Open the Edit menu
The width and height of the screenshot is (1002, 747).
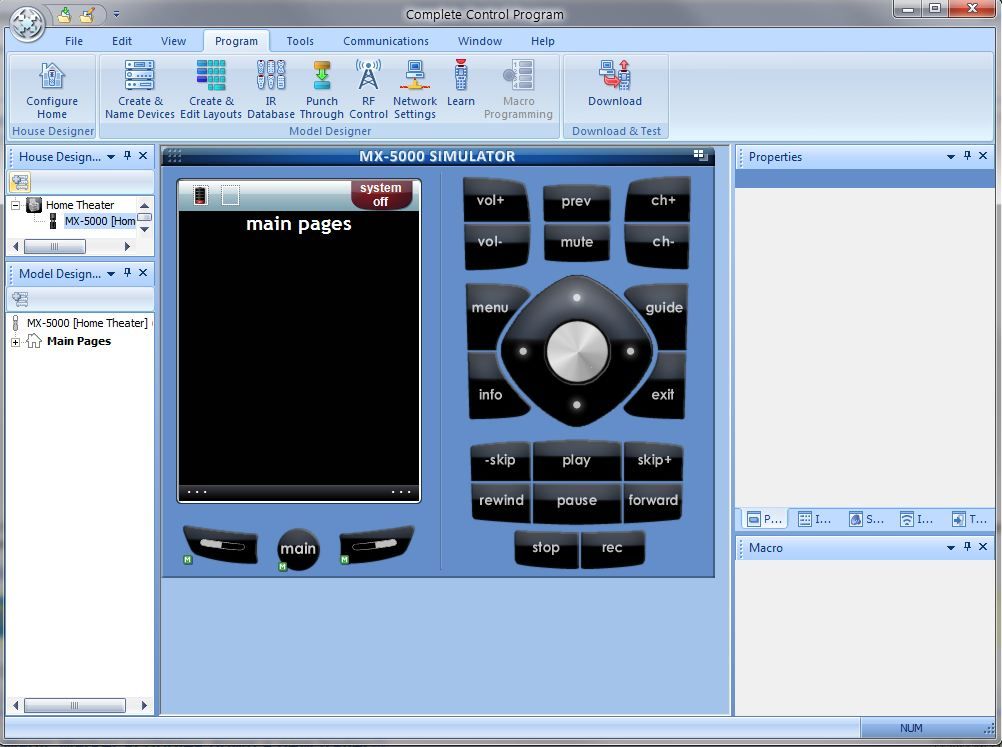[121, 41]
